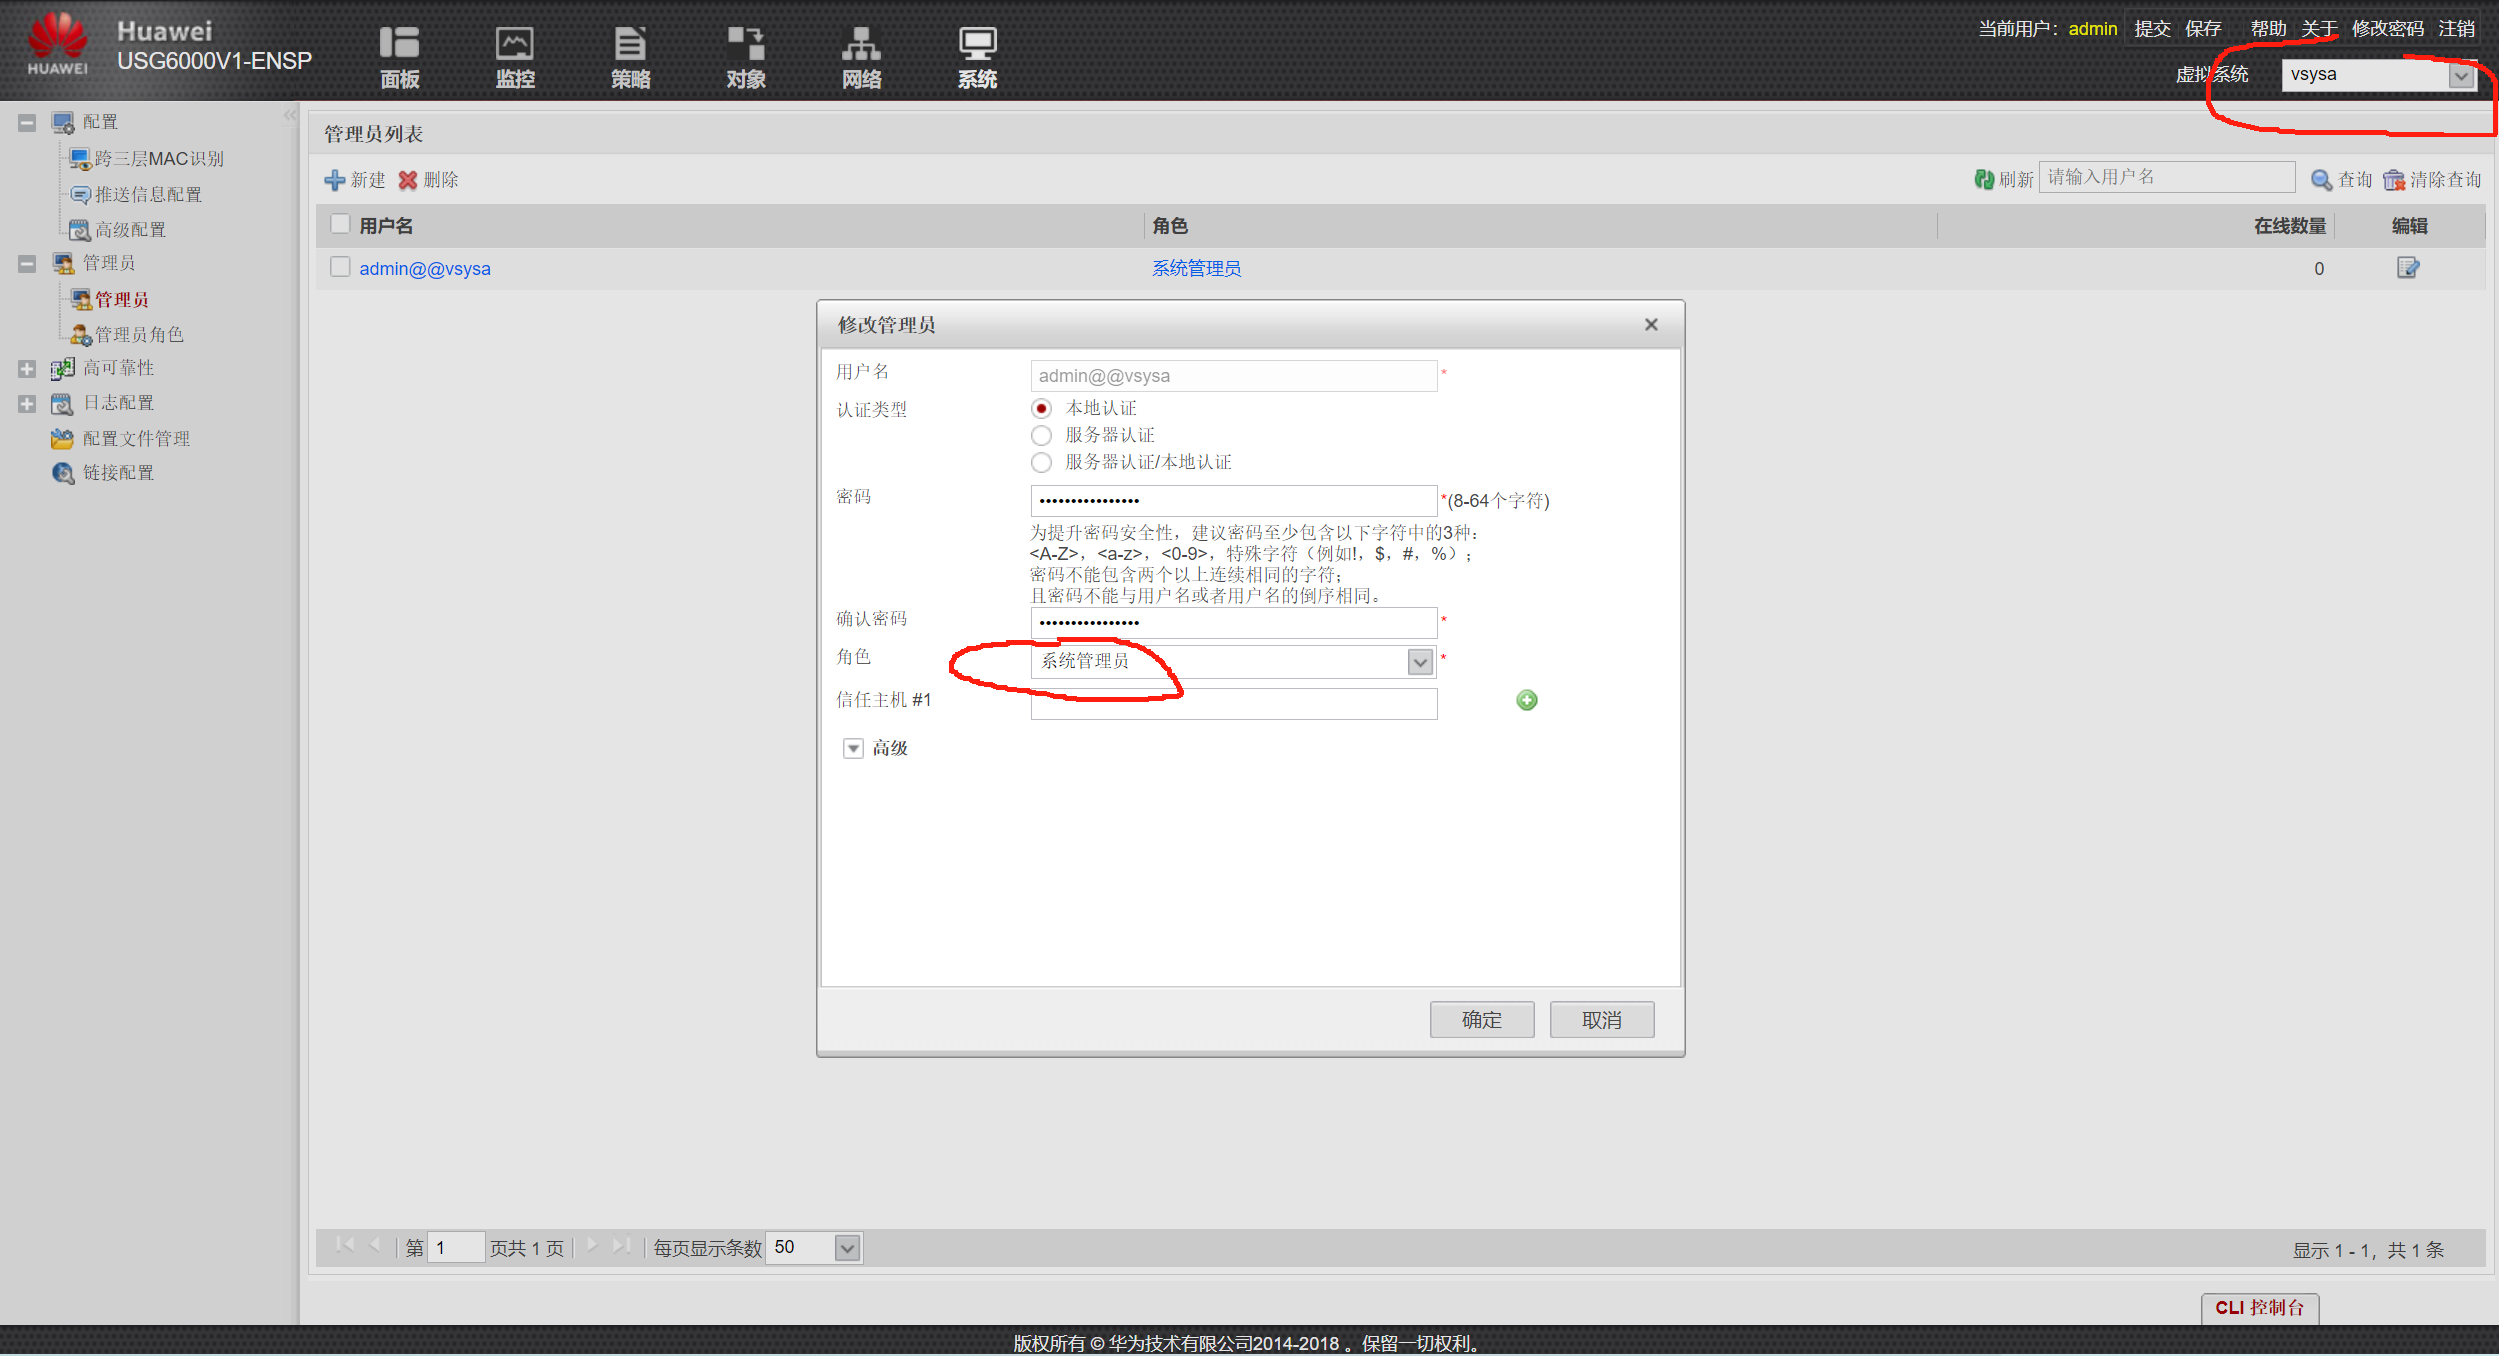Click the 刷新 refresh icon
The image size is (2499, 1356).
point(1984,179)
